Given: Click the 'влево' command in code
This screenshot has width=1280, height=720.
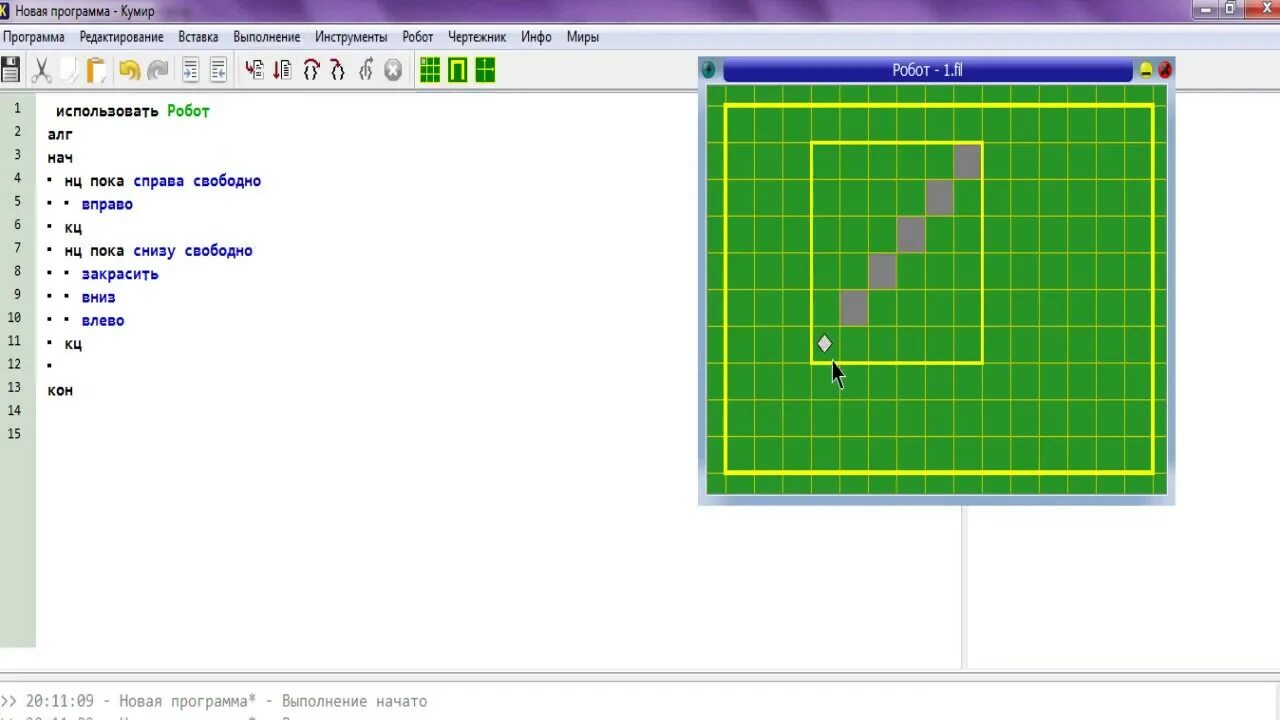Looking at the screenshot, I should point(103,320).
